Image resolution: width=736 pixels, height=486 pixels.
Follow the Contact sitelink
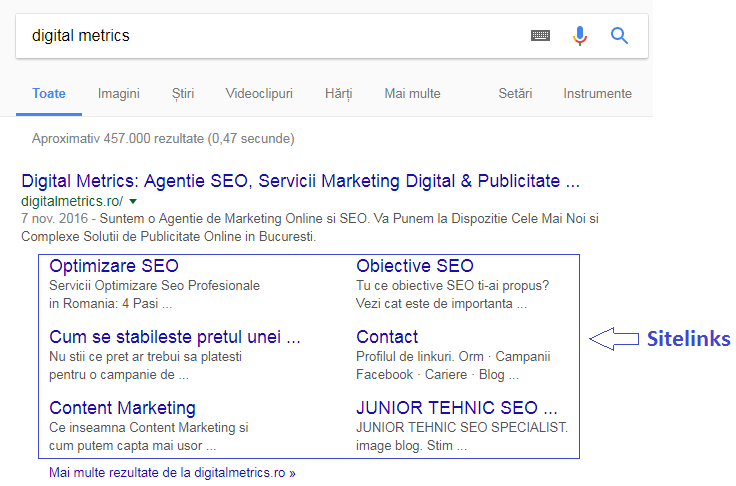(x=387, y=337)
